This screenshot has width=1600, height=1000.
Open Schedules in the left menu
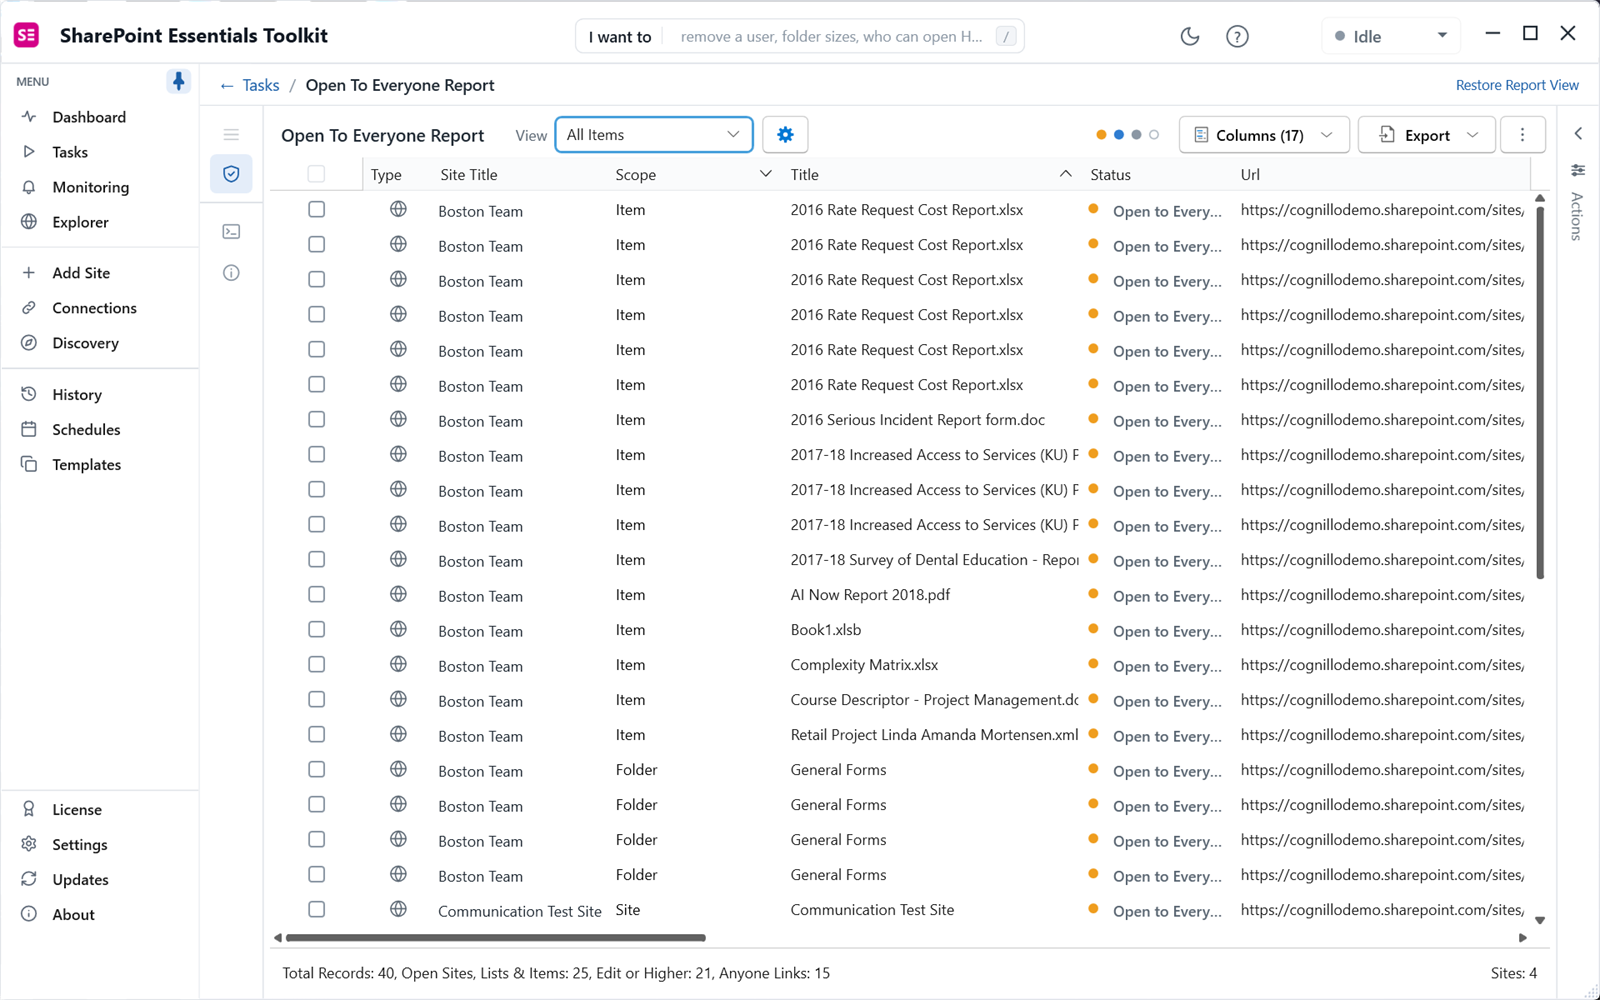[x=86, y=430]
